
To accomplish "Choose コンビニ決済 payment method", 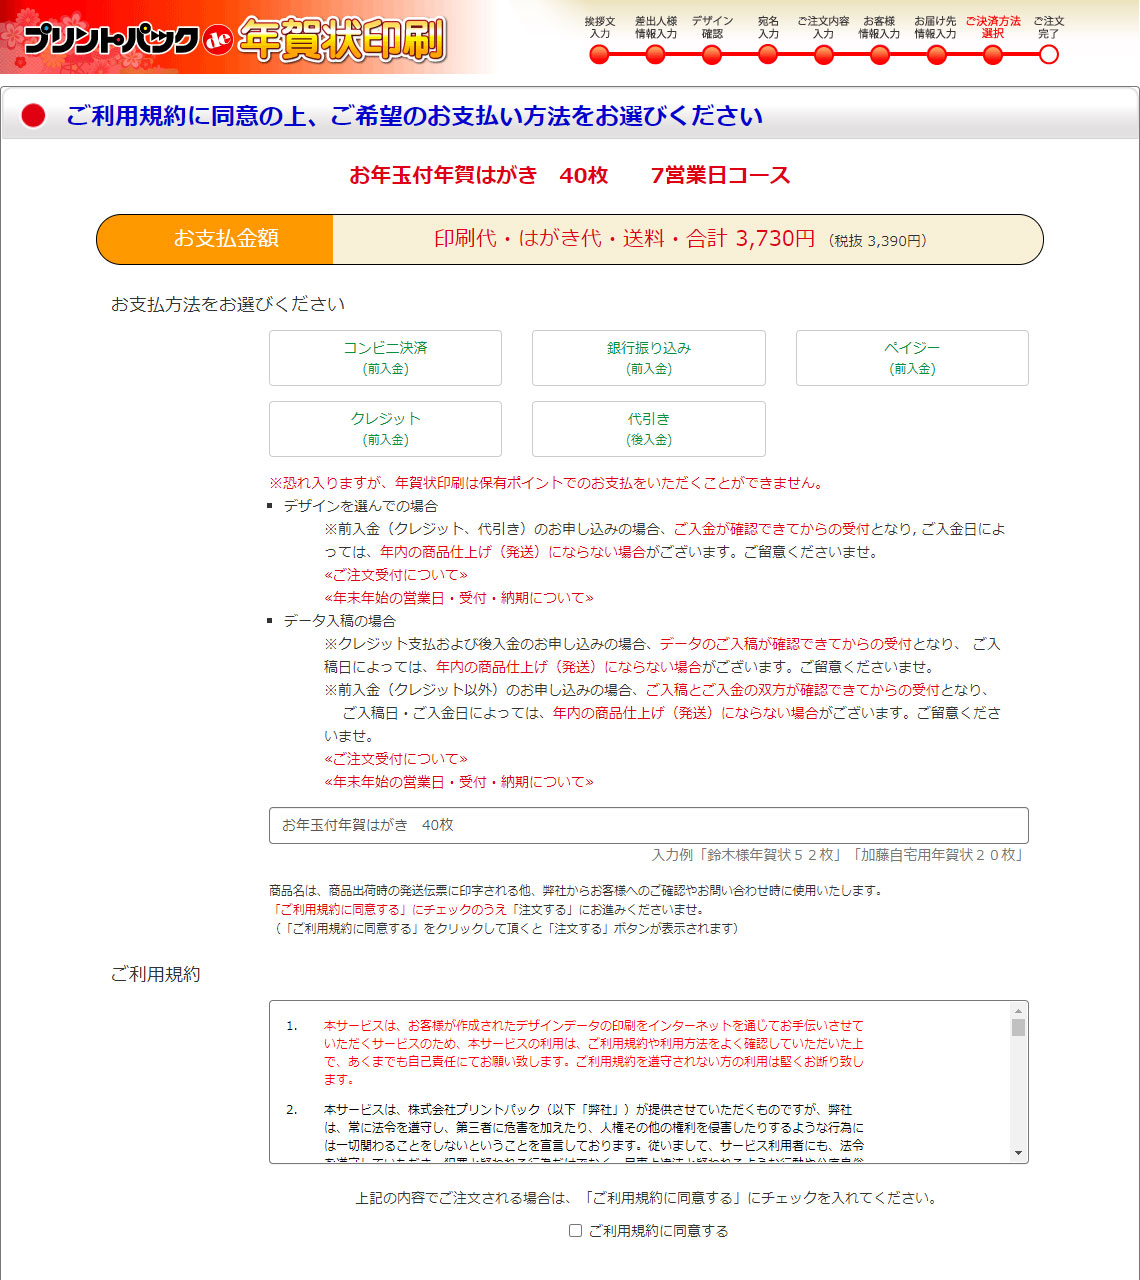I will [385, 358].
